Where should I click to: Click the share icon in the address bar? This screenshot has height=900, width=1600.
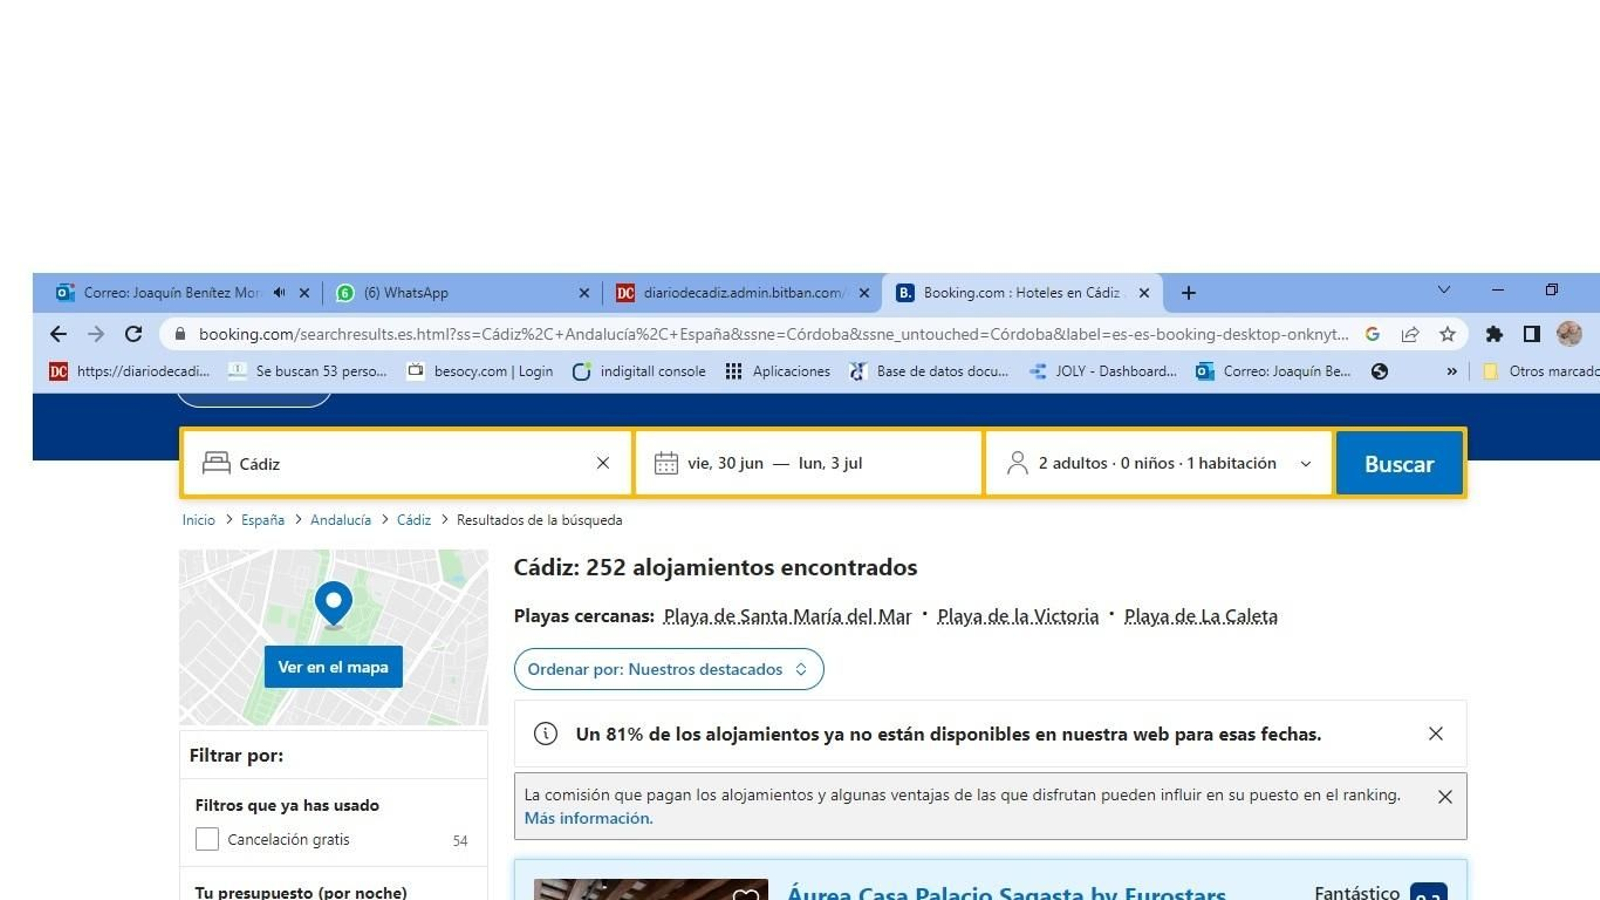[1410, 334]
